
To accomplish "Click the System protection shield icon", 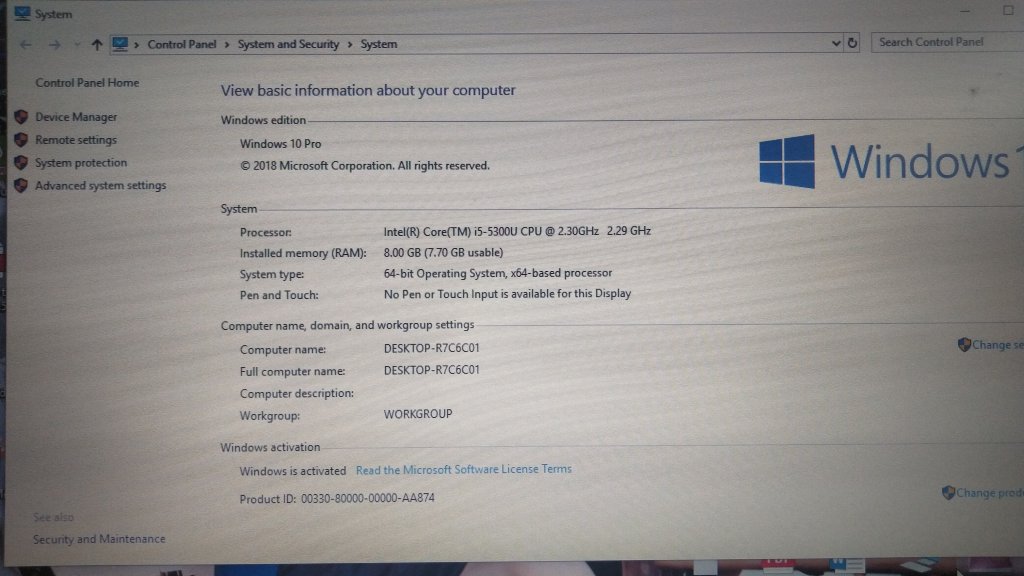I will tap(21, 163).
